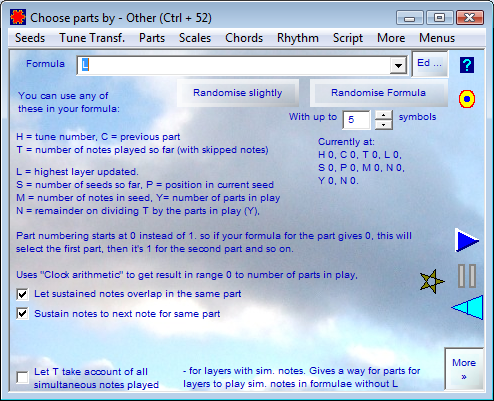494x401 pixels.
Task: Click the Ed ... button beside formula
Action: pos(430,63)
